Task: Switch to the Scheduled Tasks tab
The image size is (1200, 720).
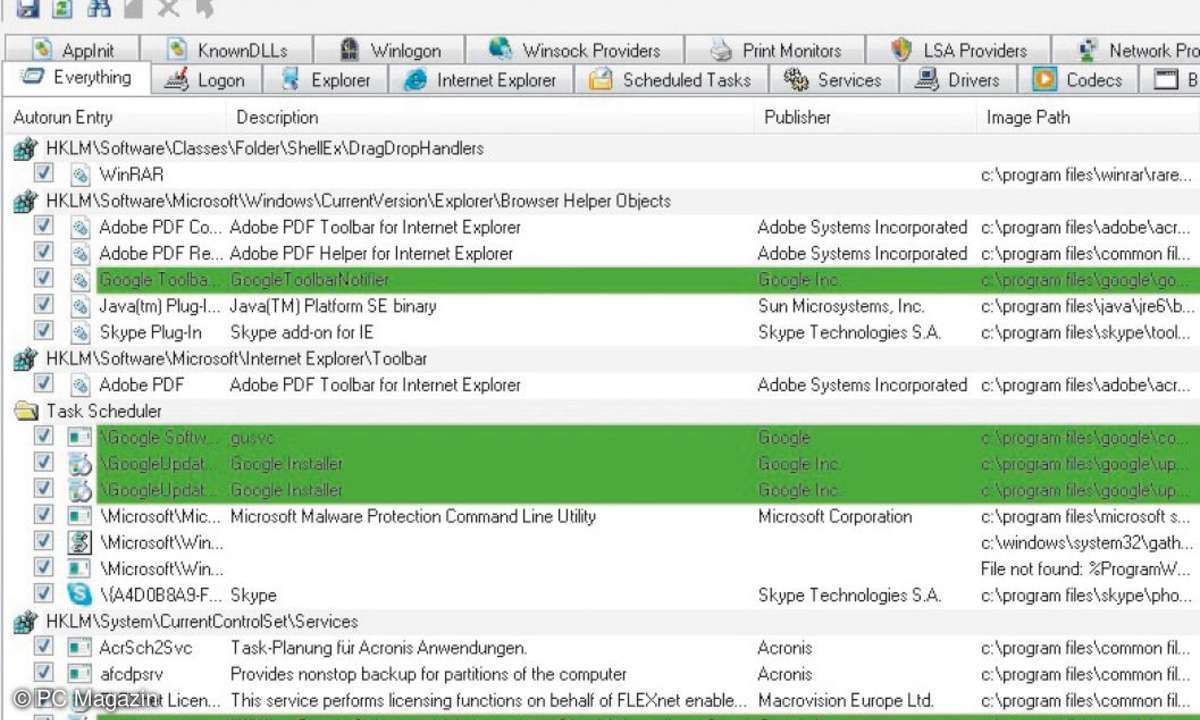Action: 670,80
